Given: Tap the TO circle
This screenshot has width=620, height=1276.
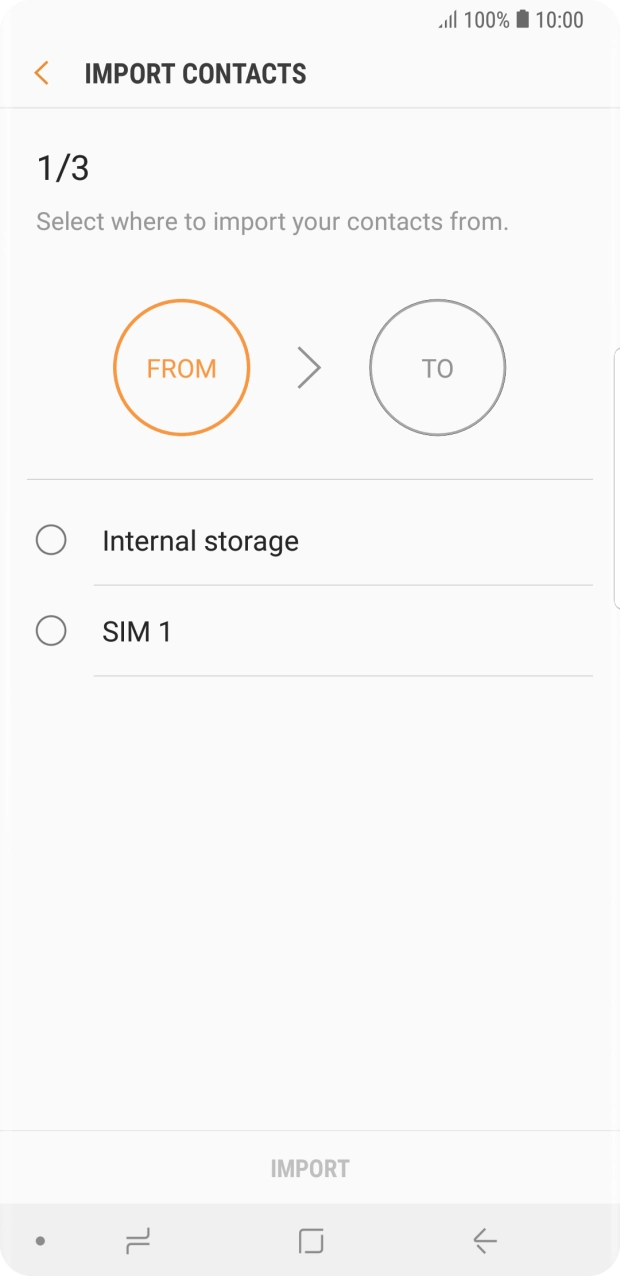Looking at the screenshot, I should click(x=437, y=368).
